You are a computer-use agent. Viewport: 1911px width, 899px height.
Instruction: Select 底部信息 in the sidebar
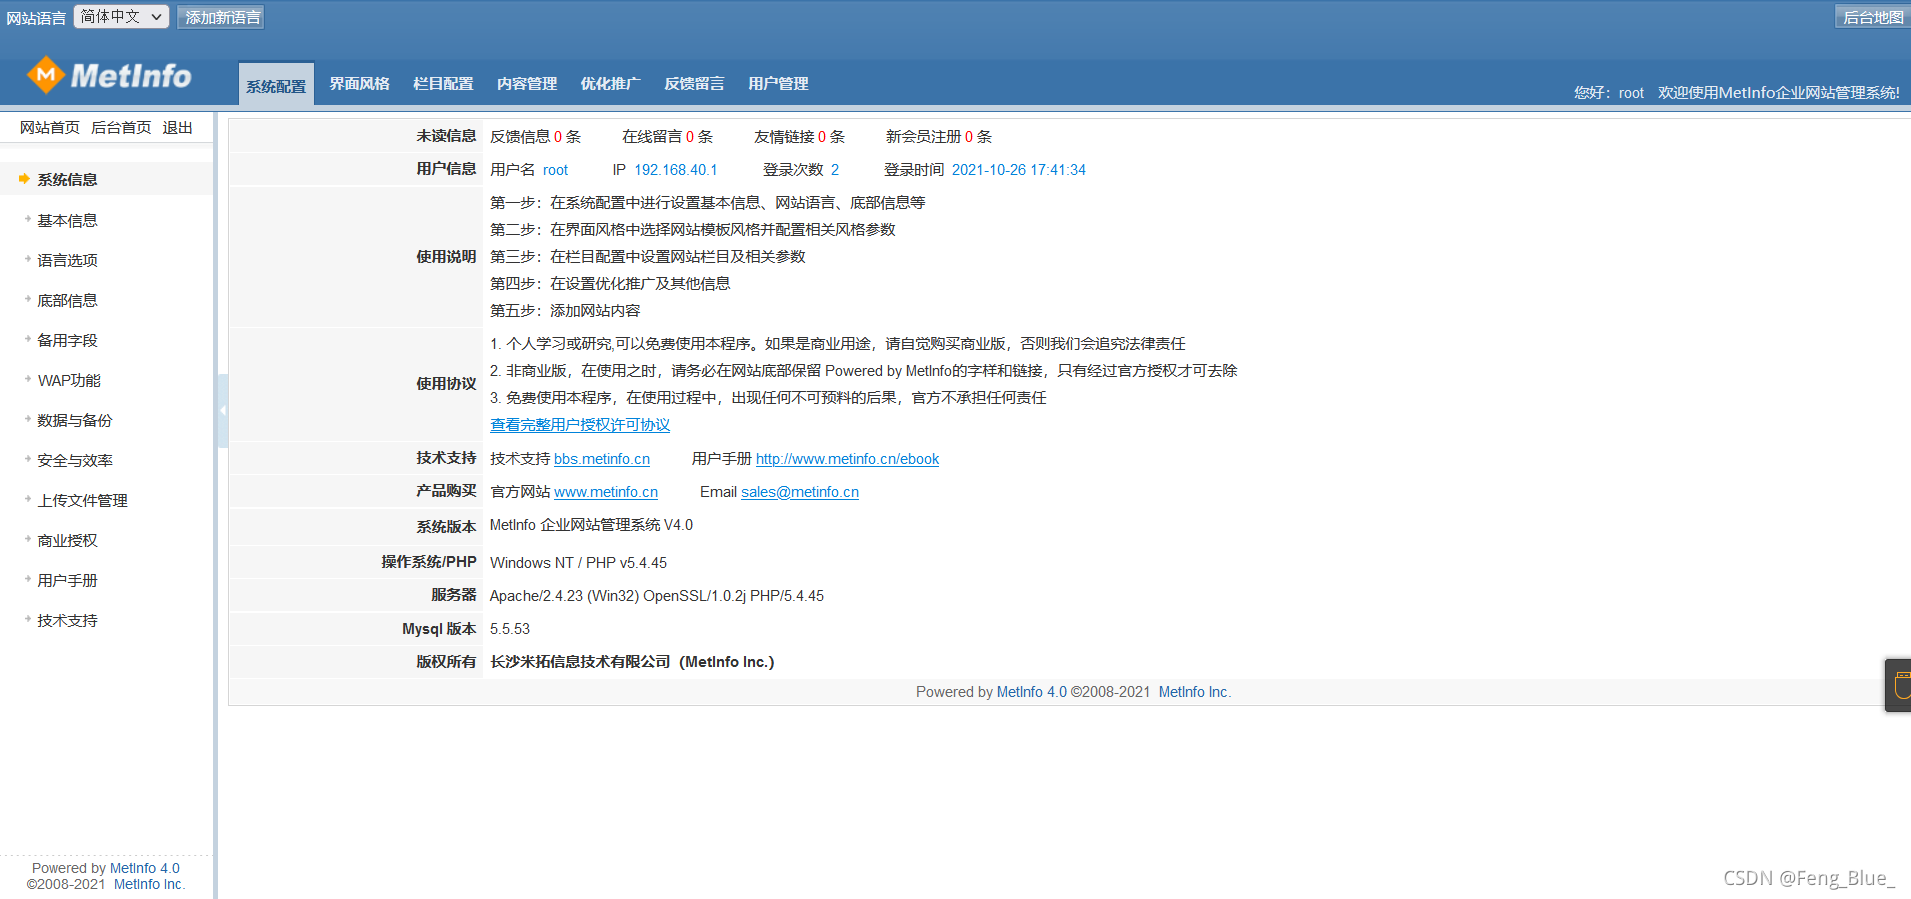coord(67,300)
